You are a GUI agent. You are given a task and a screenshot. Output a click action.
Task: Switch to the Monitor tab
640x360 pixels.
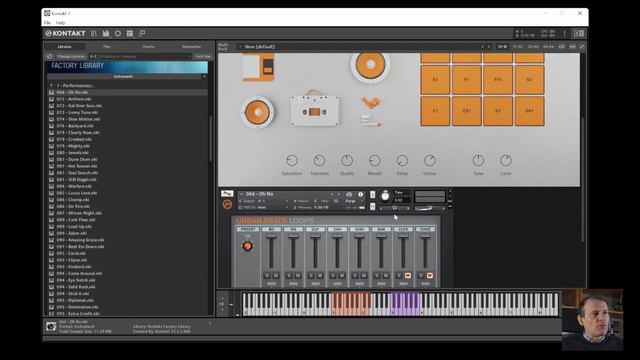click(x=149, y=47)
